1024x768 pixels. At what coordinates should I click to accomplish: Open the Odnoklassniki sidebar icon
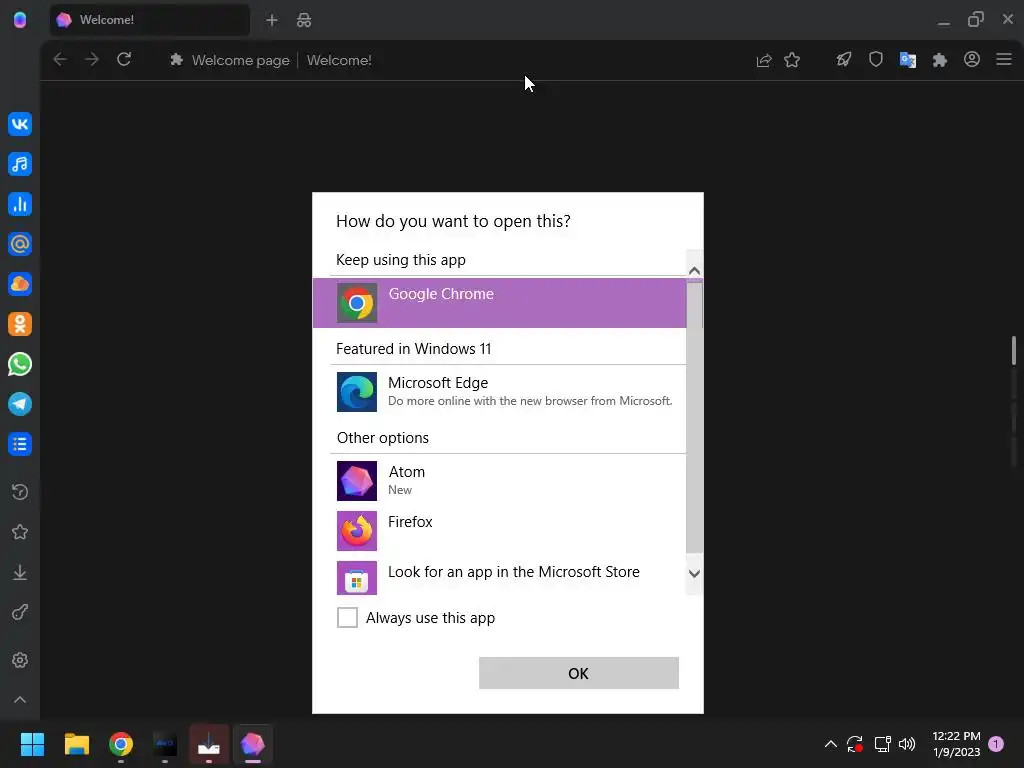20,324
